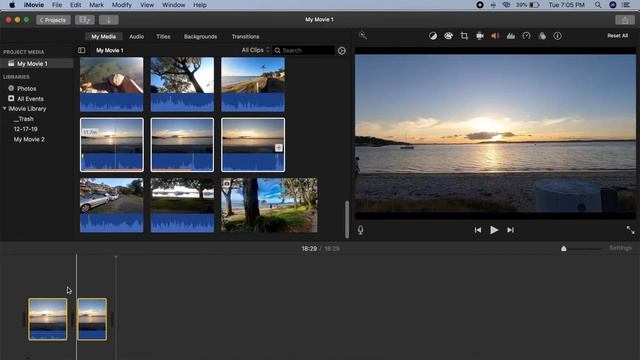The width and height of the screenshot is (640, 360).
Task: Skip to previous clip in viewer
Action: 478,230
